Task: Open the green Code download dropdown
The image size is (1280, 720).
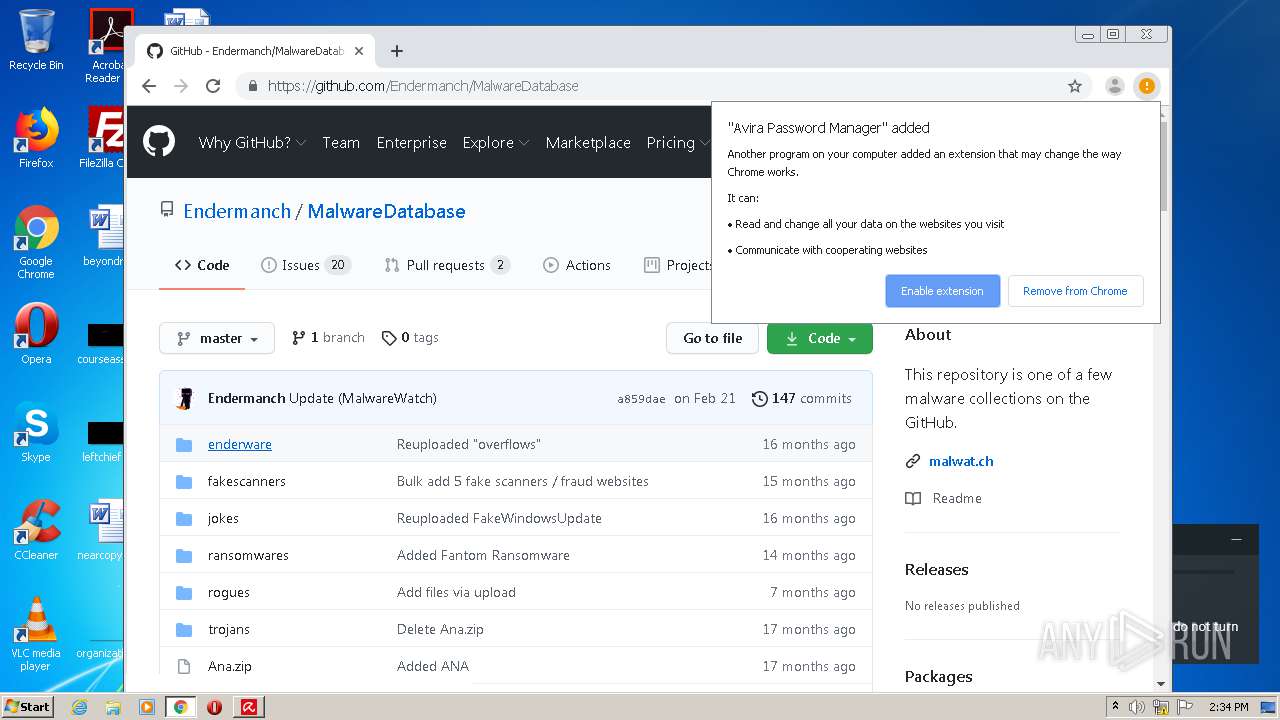Action: [x=820, y=338]
